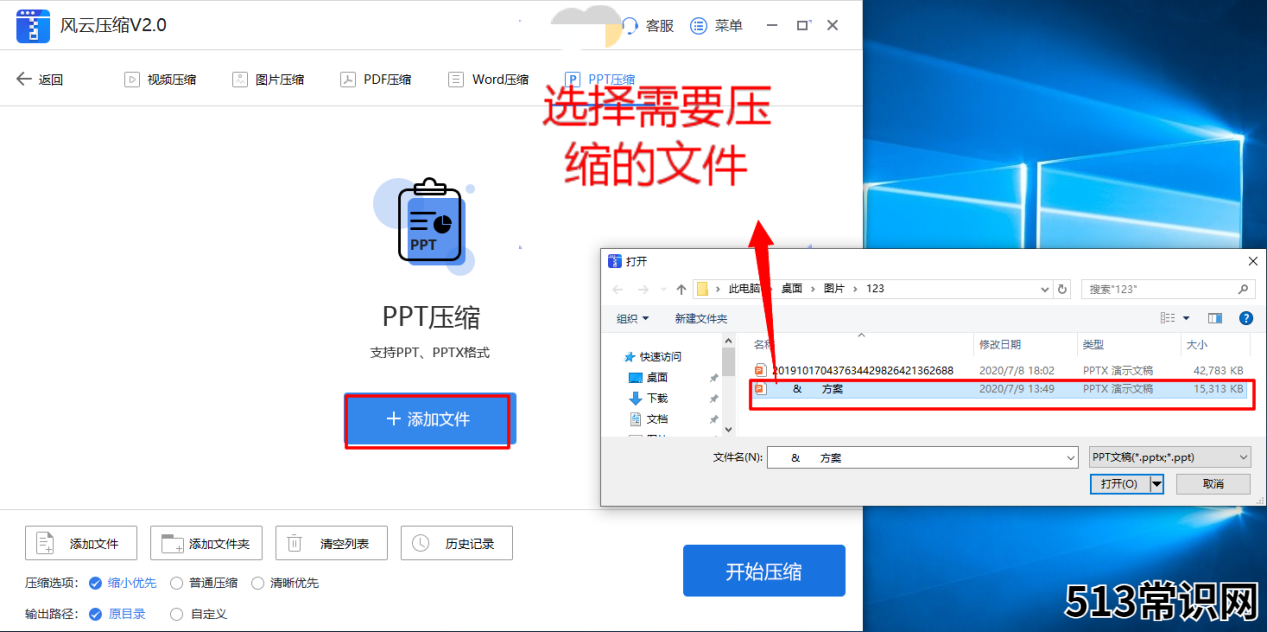The image size is (1267, 632).
Task: Choose 原目录 as output path
Action: click(117, 614)
